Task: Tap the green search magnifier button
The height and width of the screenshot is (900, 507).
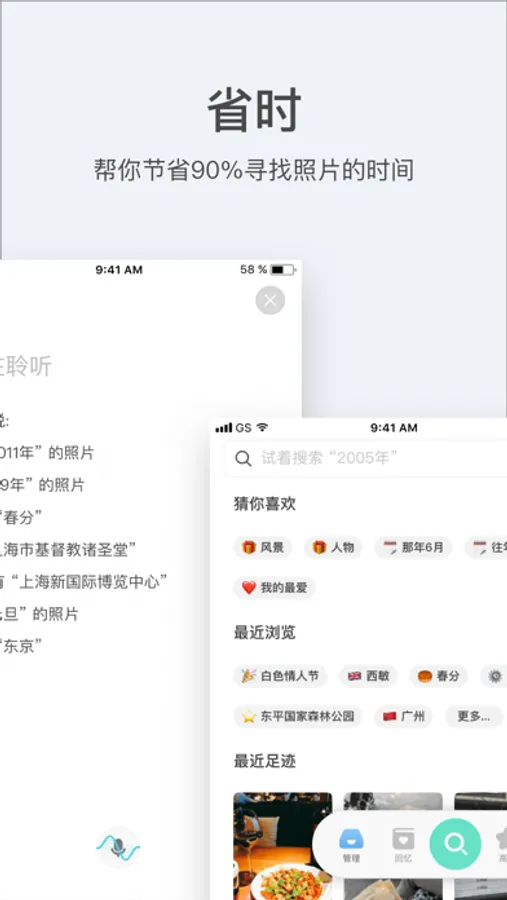Action: point(455,844)
